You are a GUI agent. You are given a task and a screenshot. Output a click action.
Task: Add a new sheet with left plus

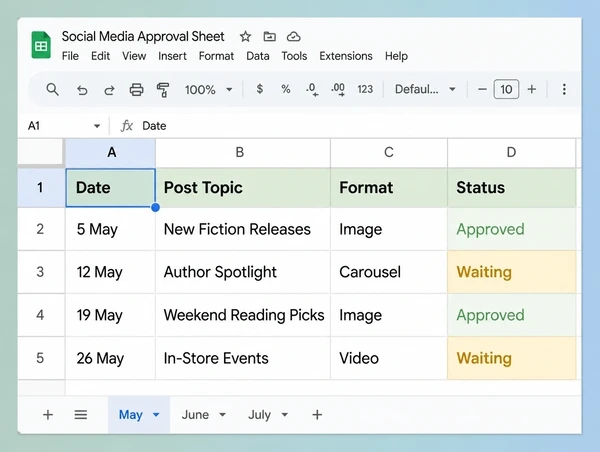click(48, 414)
